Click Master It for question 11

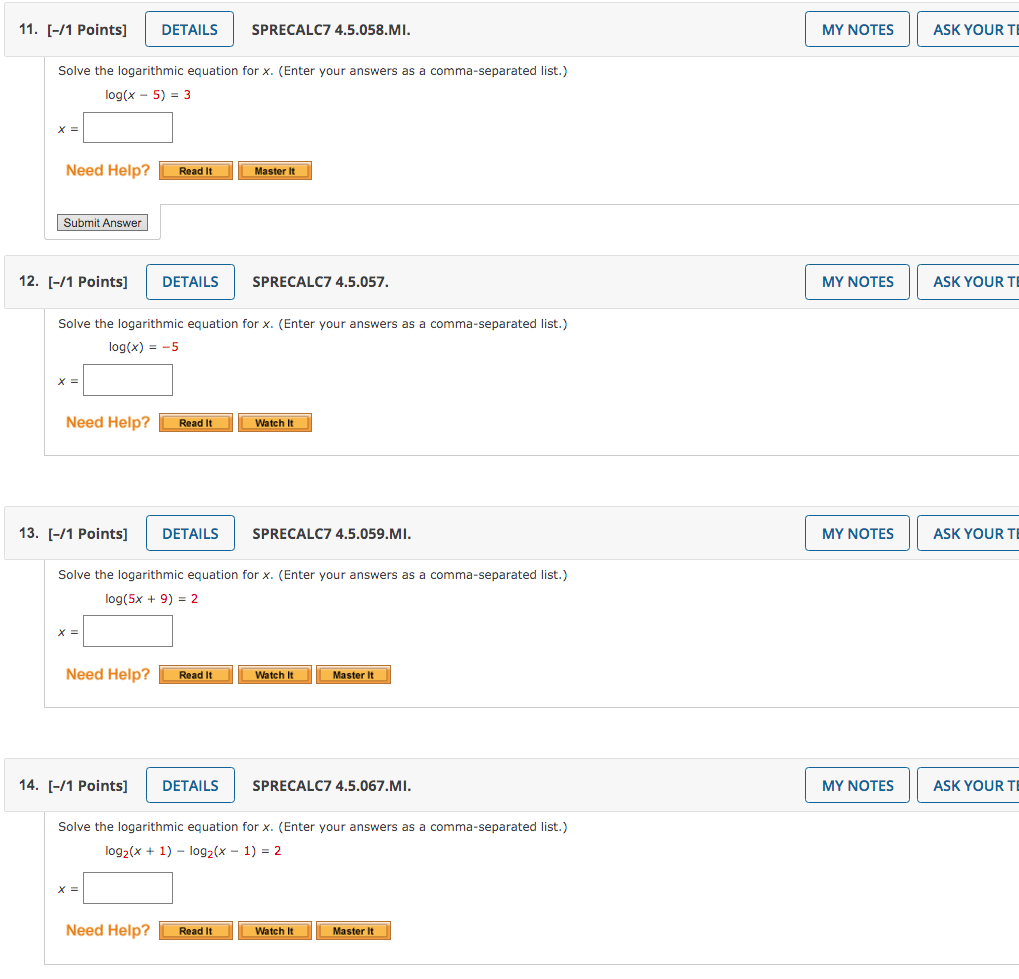click(x=274, y=170)
